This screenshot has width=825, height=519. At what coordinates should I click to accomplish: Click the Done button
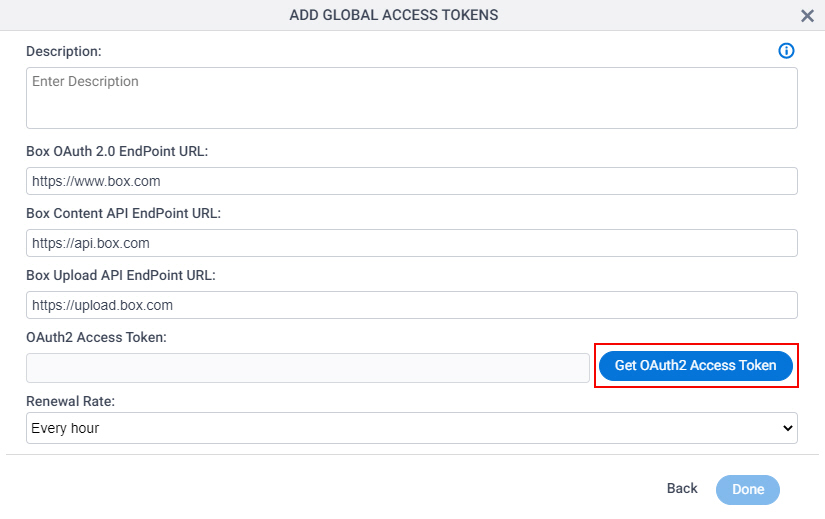click(748, 490)
